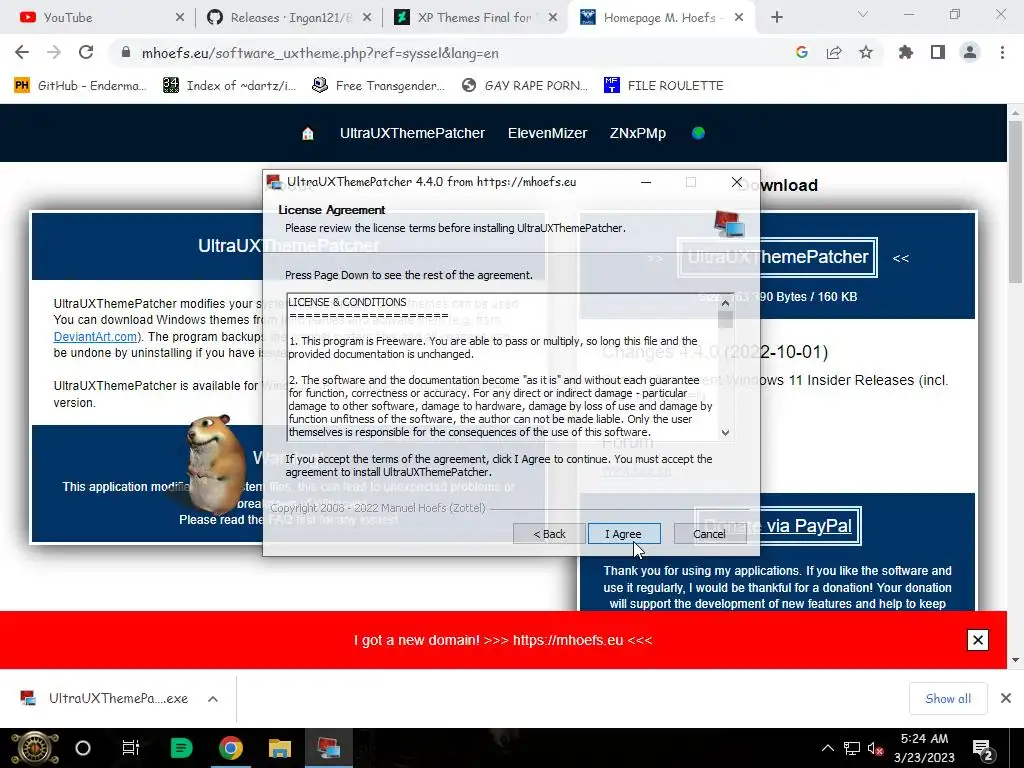Click the home icon in site navigation
The image size is (1024, 768).
pyautogui.click(x=308, y=133)
